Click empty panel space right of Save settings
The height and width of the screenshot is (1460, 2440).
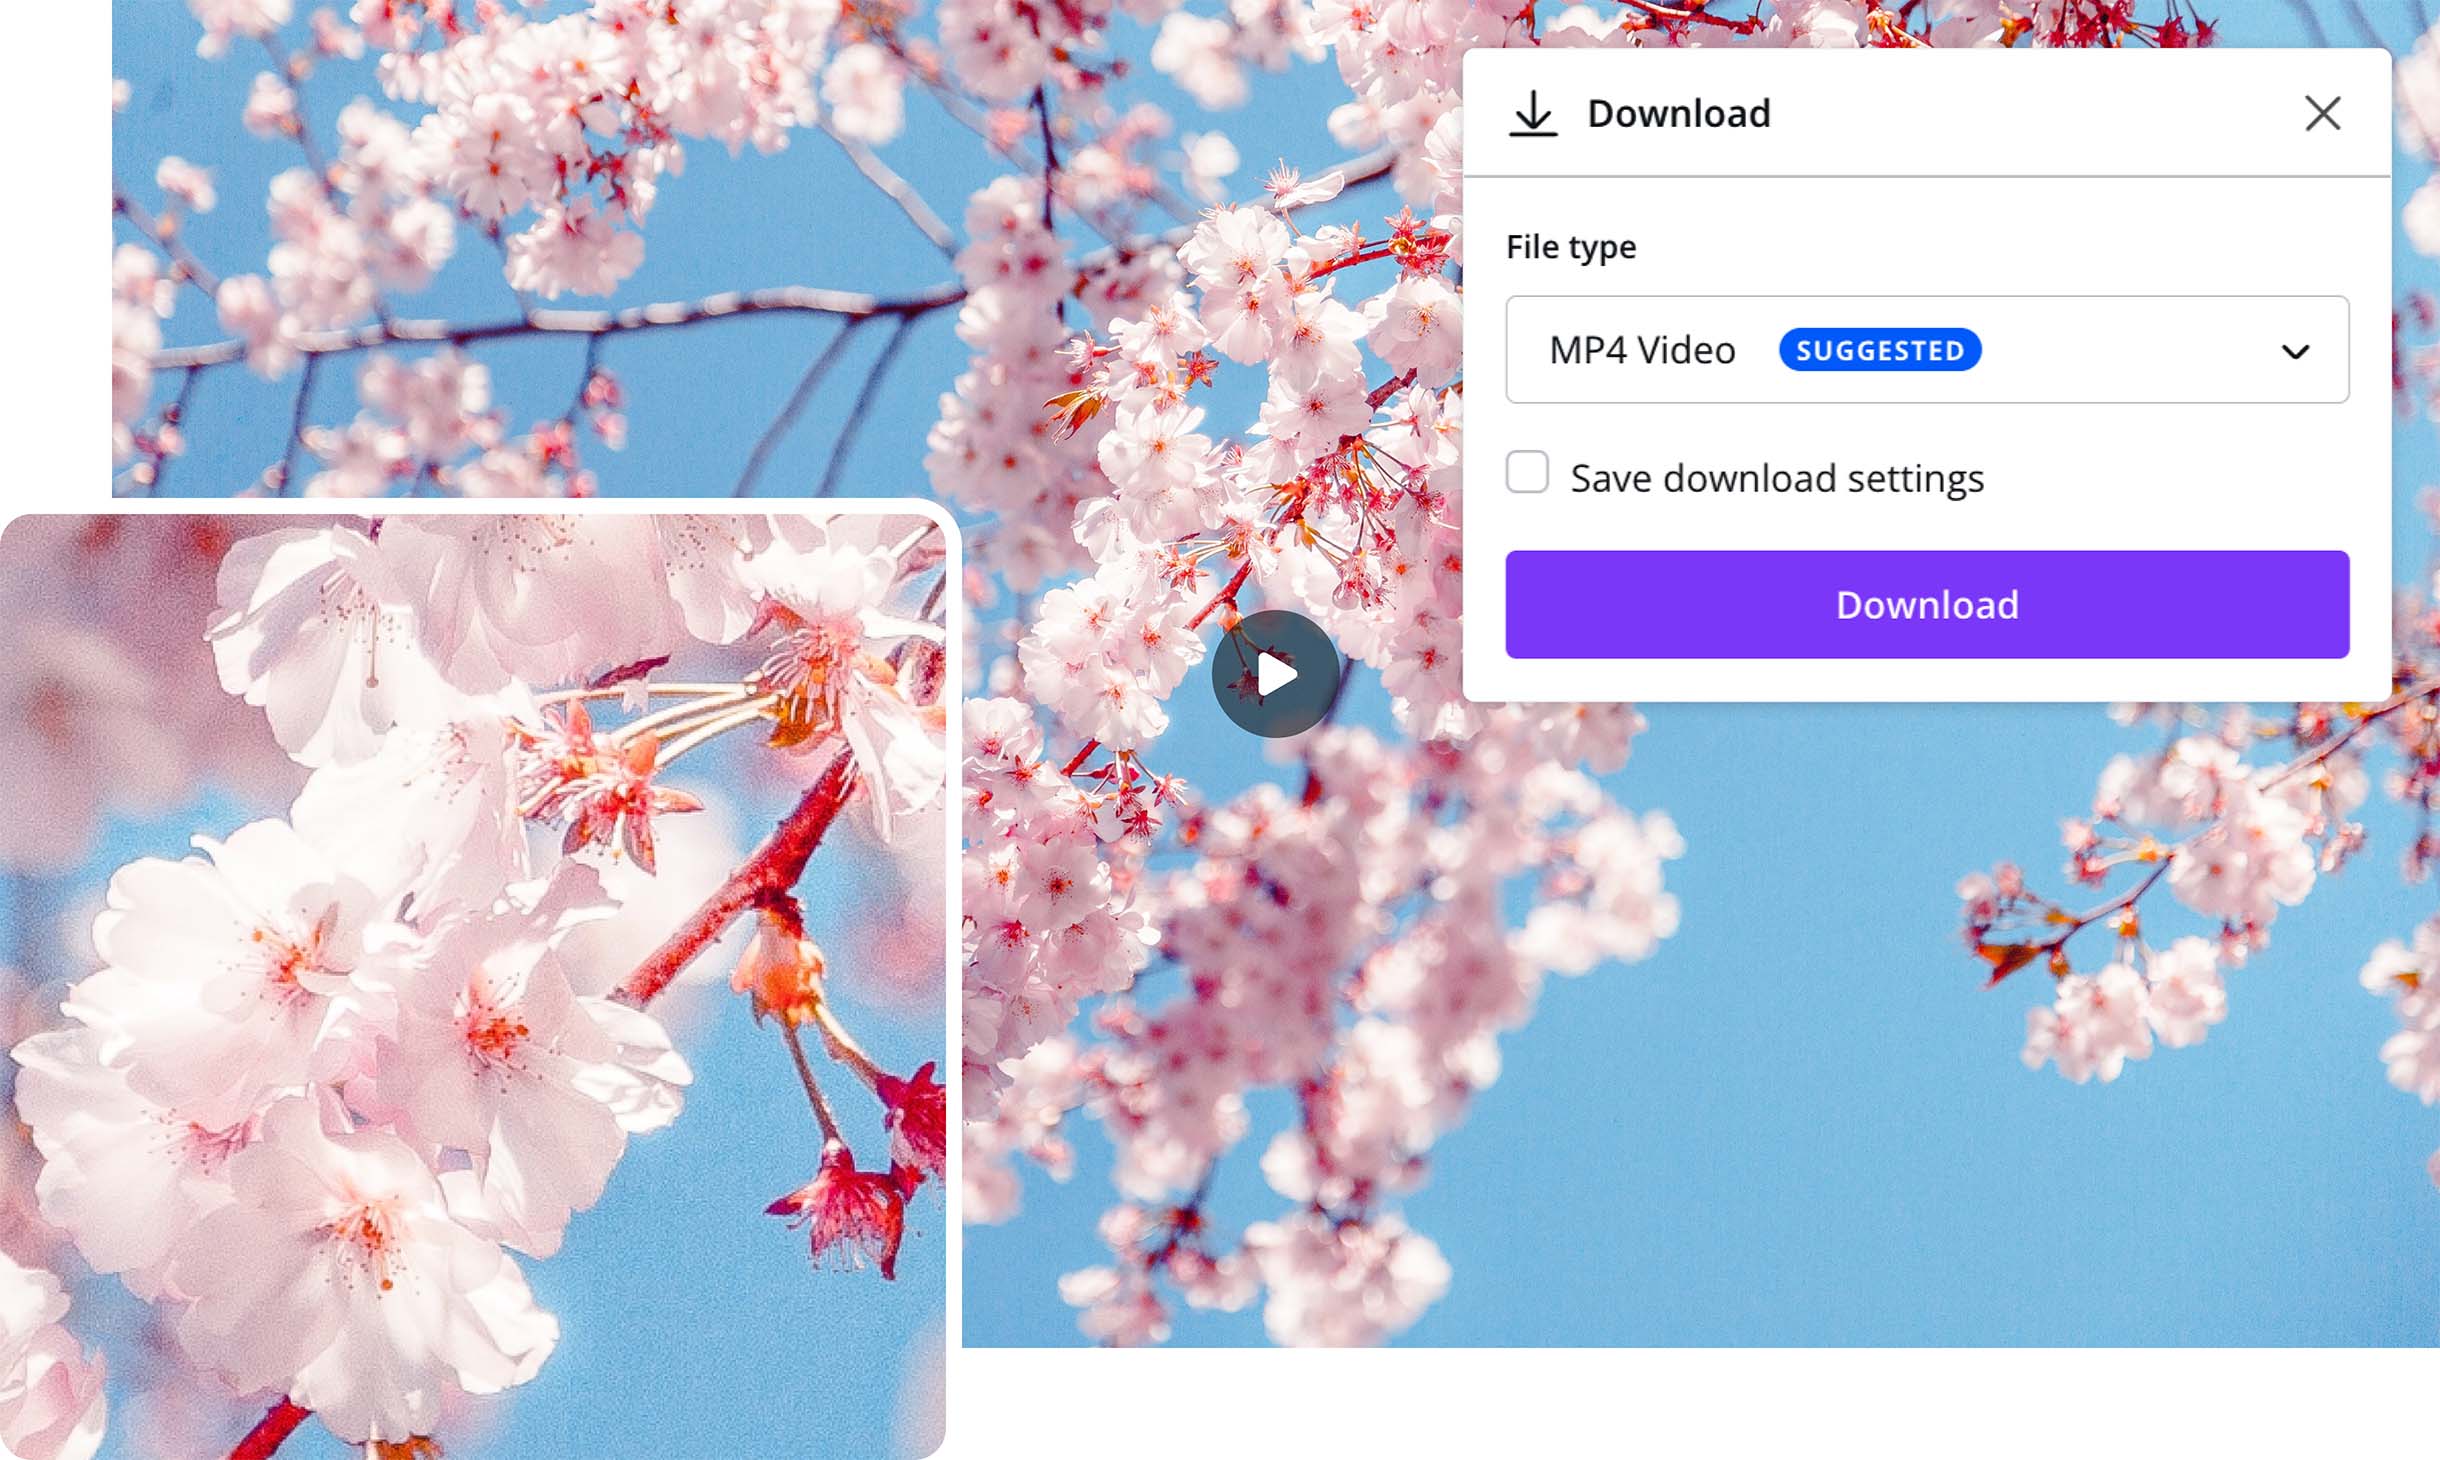tap(2180, 478)
